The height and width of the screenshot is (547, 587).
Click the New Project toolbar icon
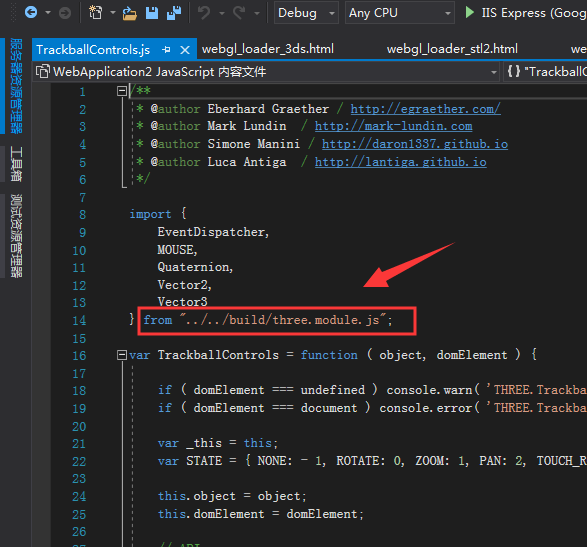(95, 13)
